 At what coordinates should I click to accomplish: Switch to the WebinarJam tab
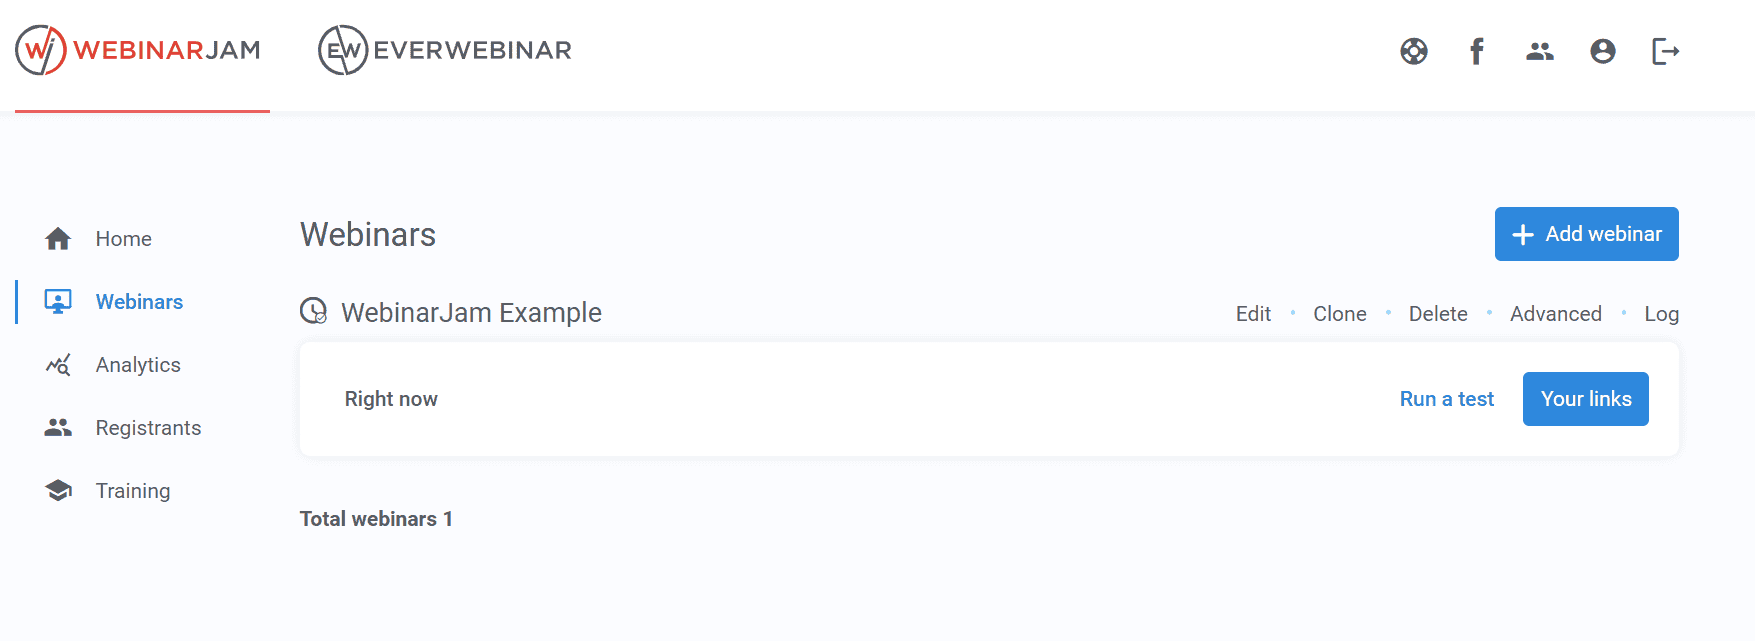tap(139, 50)
